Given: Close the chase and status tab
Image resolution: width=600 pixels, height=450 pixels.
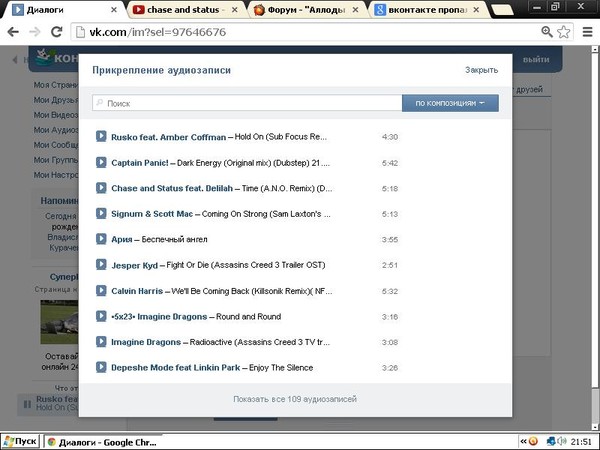Looking at the screenshot, I should click(x=235, y=10).
